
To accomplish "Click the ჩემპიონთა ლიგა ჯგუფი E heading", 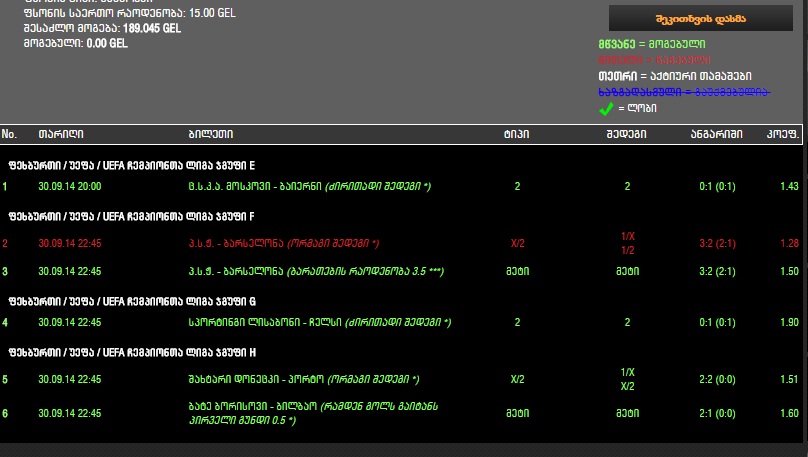I will (x=131, y=165).
